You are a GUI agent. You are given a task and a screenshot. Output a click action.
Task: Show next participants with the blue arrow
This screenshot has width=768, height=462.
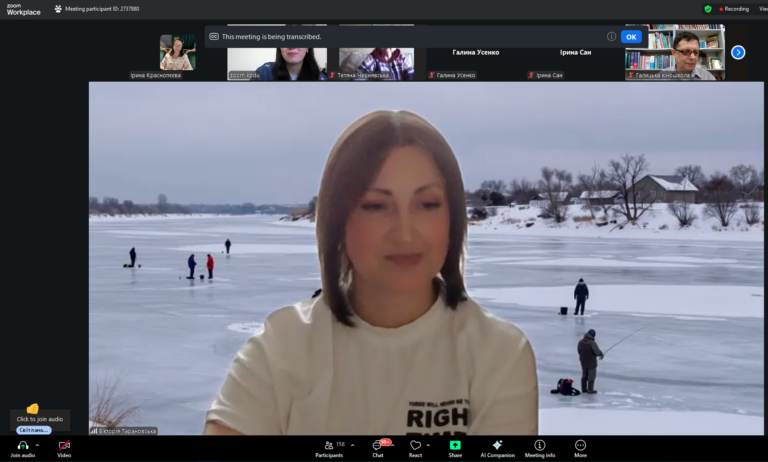(x=738, y=52)
